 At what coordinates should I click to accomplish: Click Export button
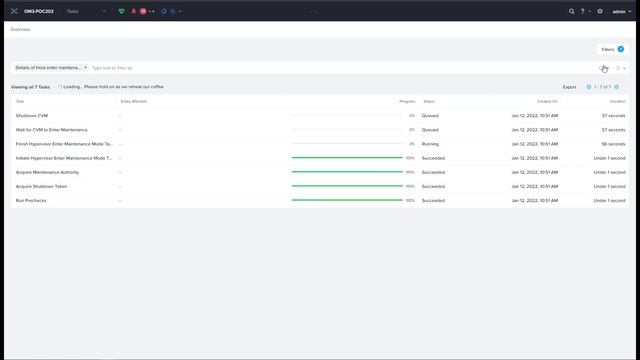pos(569,87)
